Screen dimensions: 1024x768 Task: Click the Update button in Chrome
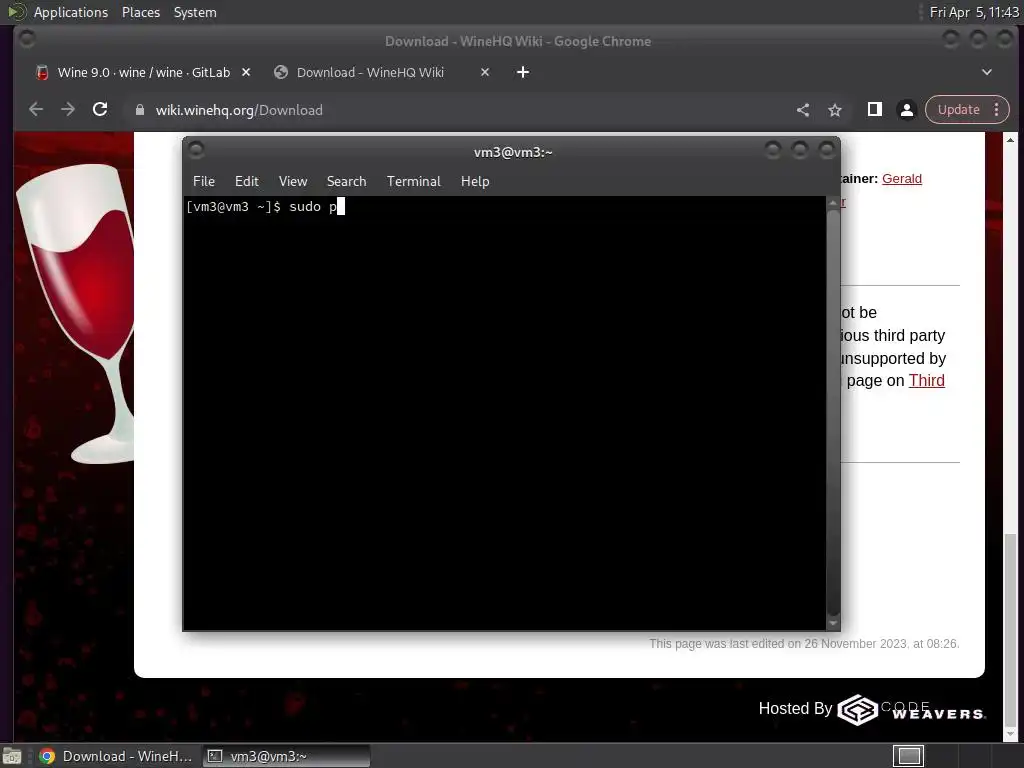pyautogui.click(x=959, y=110)
